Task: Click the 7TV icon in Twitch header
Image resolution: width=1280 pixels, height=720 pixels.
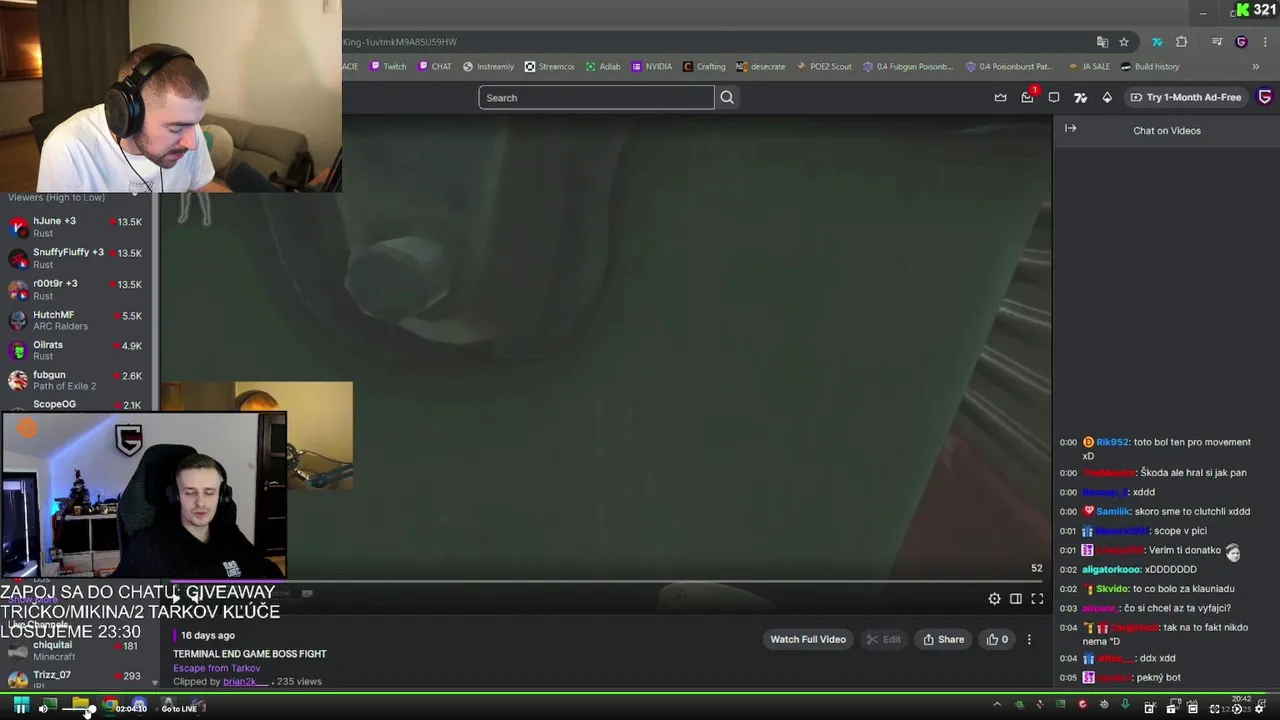Action: 1080,97
